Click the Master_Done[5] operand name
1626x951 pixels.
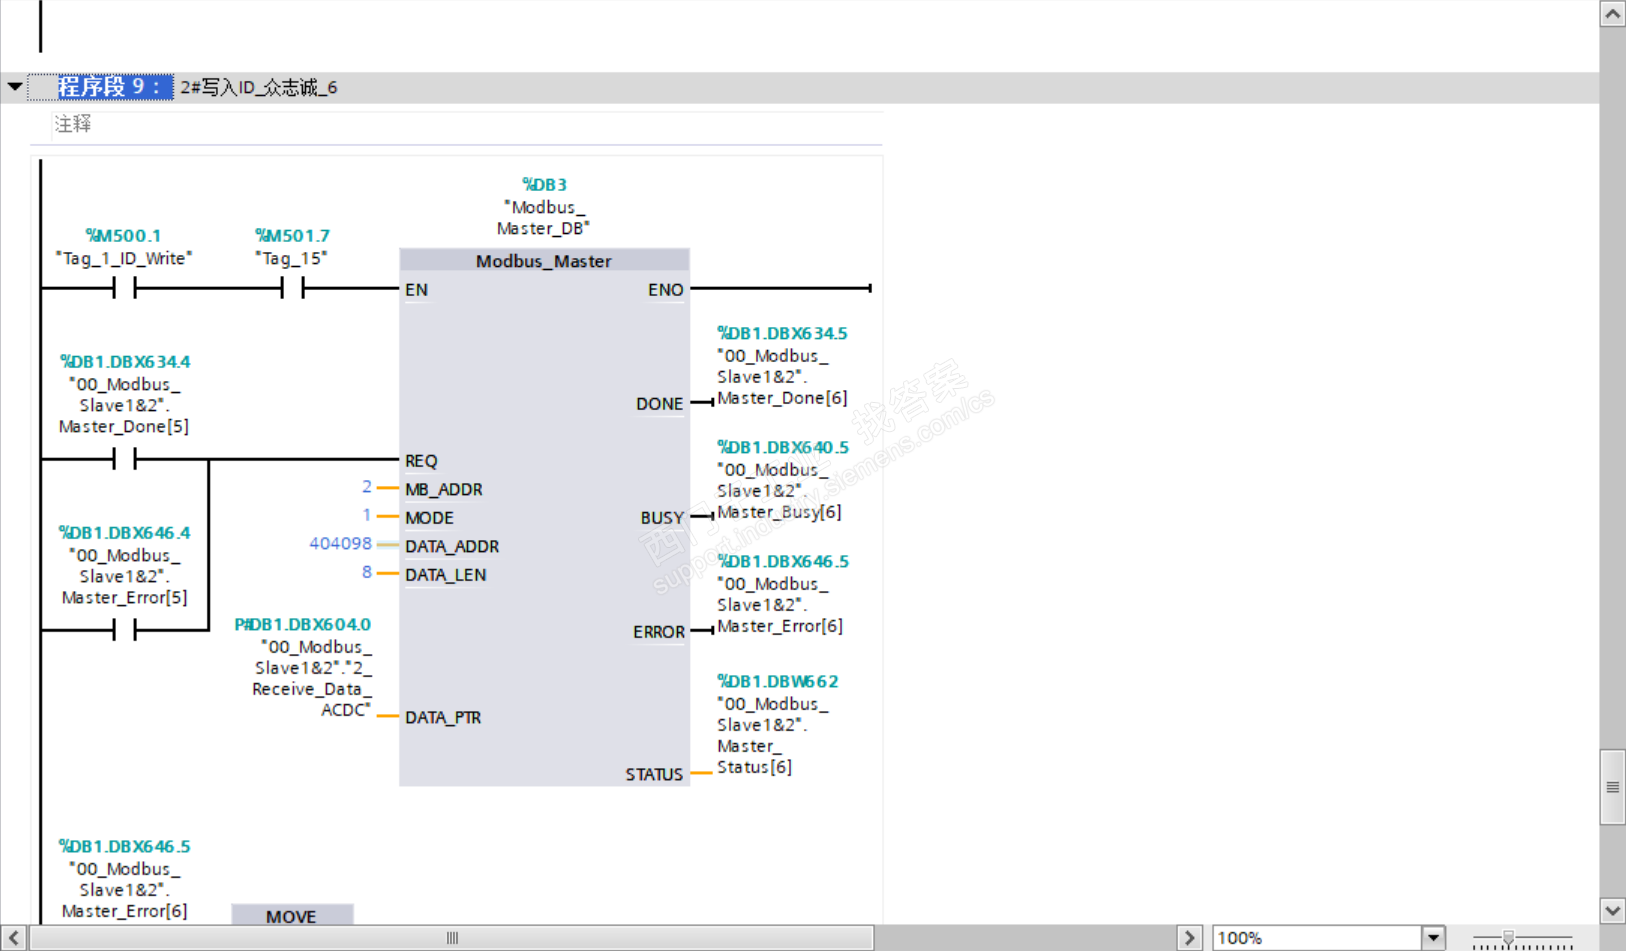point(124,427)
